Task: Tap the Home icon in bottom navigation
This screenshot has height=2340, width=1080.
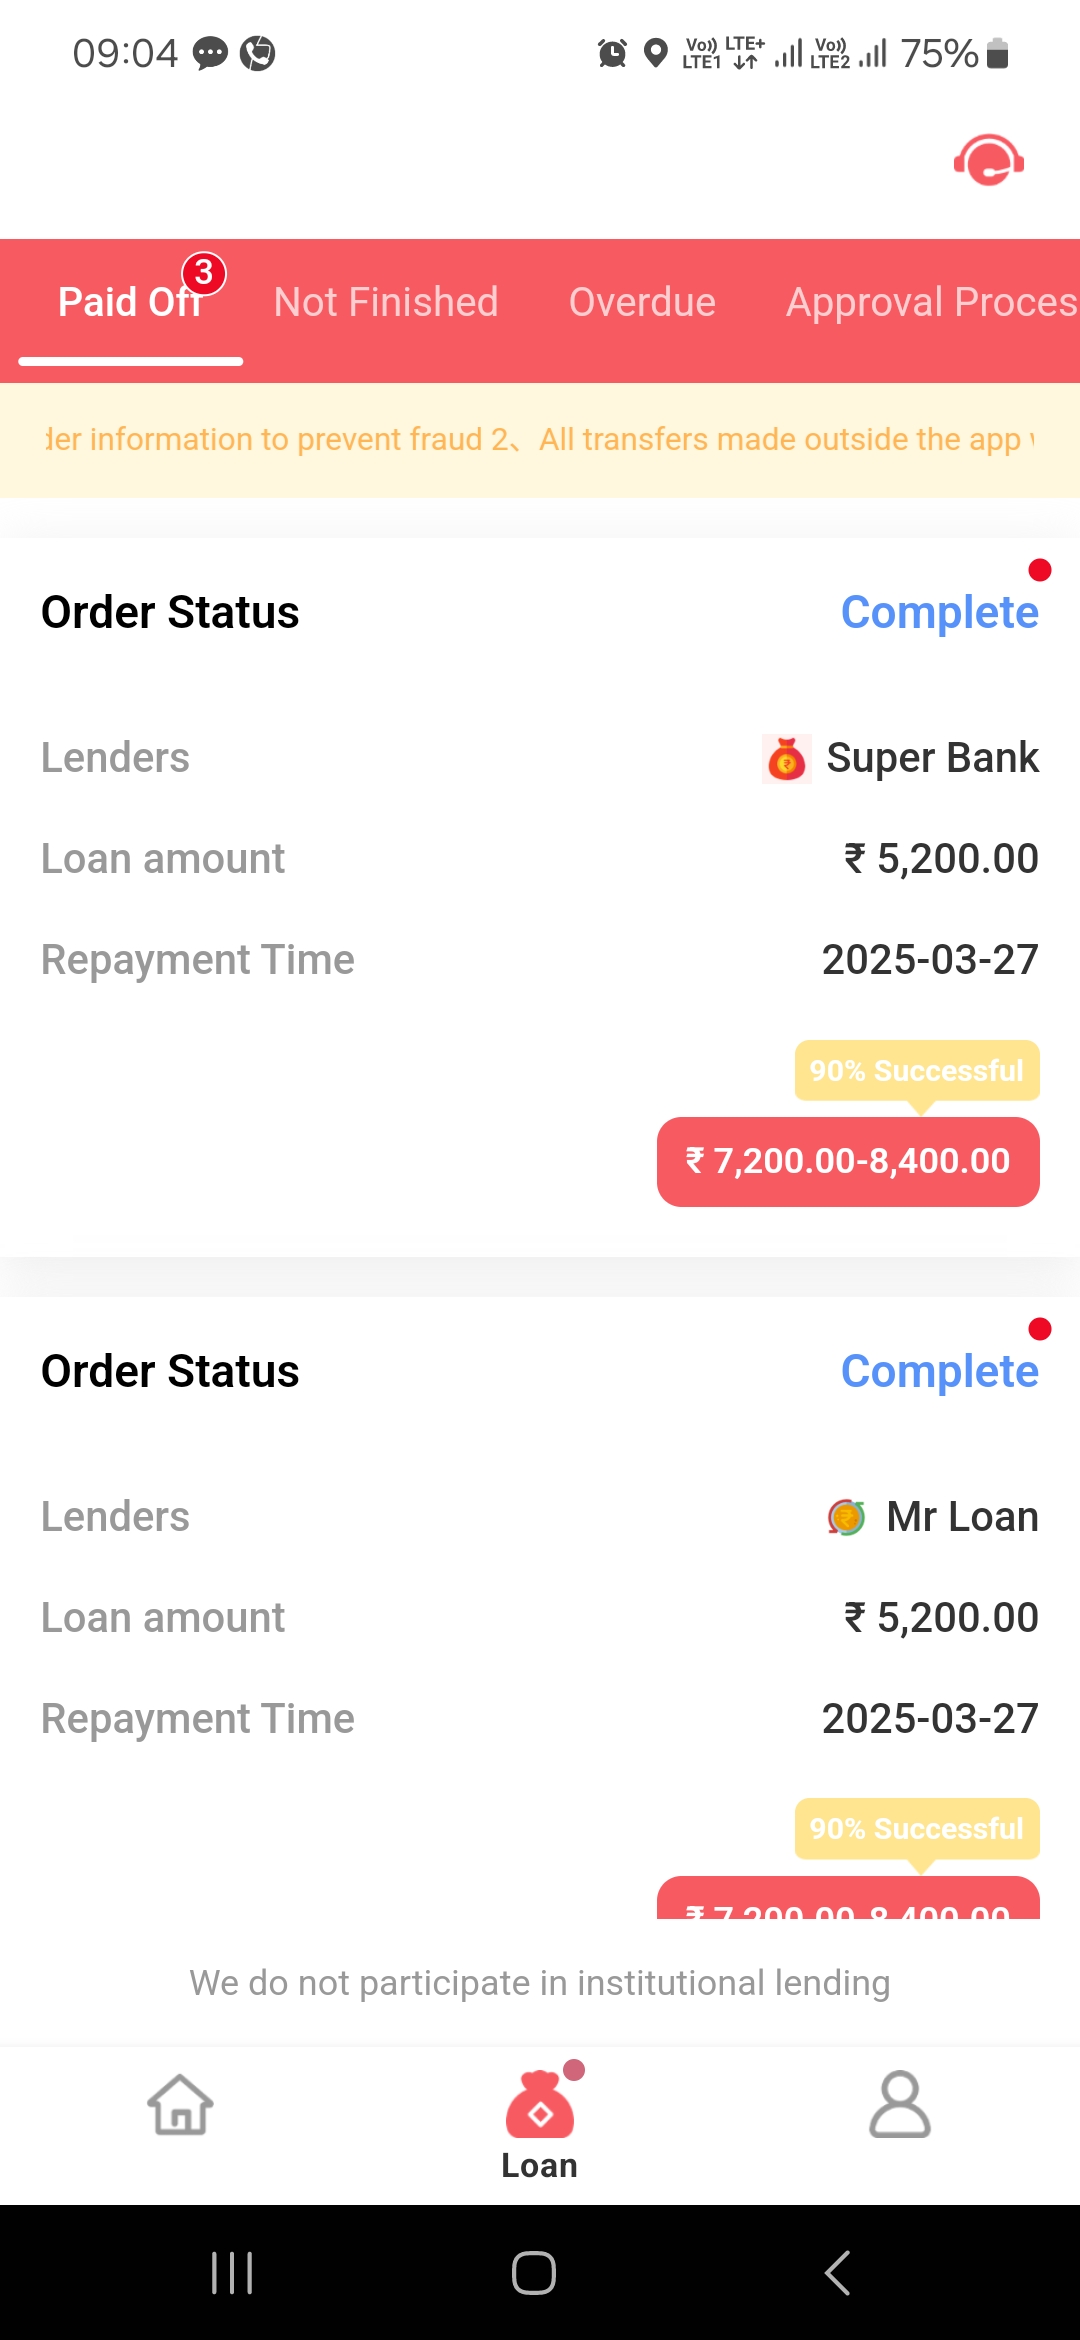Action: [x=180, y=2104]
